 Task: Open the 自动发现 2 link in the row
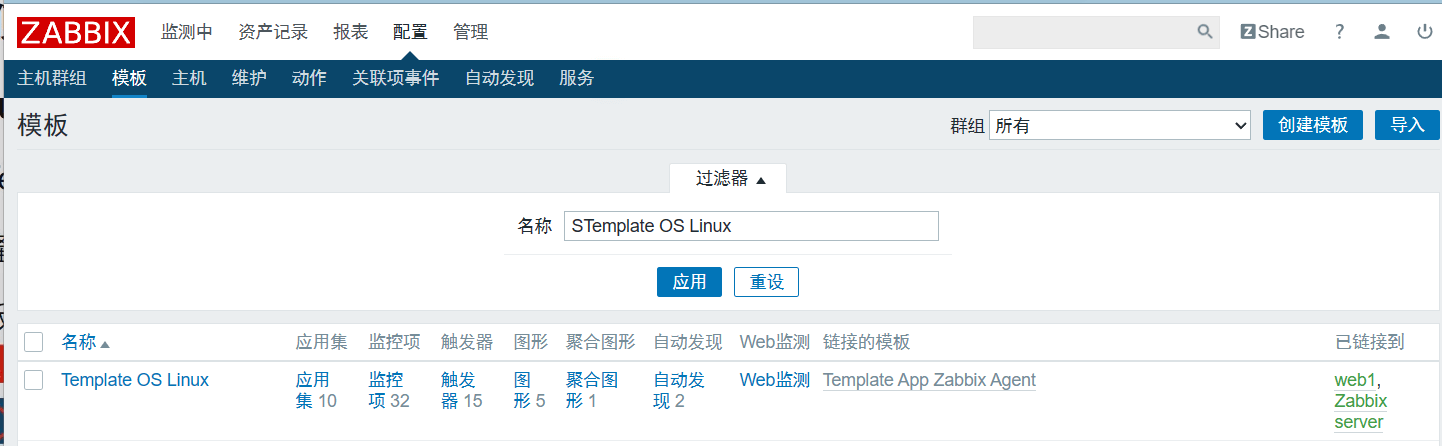[679, 390]
